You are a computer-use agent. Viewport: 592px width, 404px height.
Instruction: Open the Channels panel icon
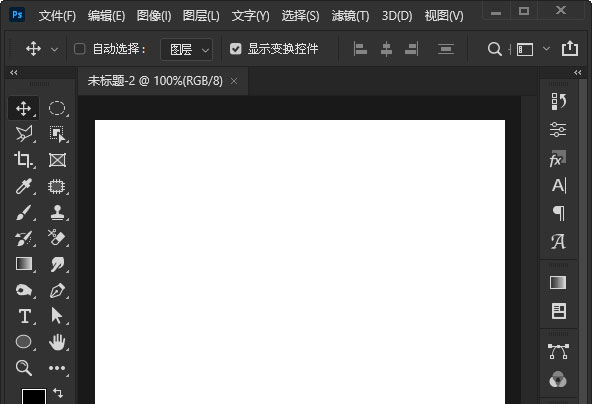point(558,379)
